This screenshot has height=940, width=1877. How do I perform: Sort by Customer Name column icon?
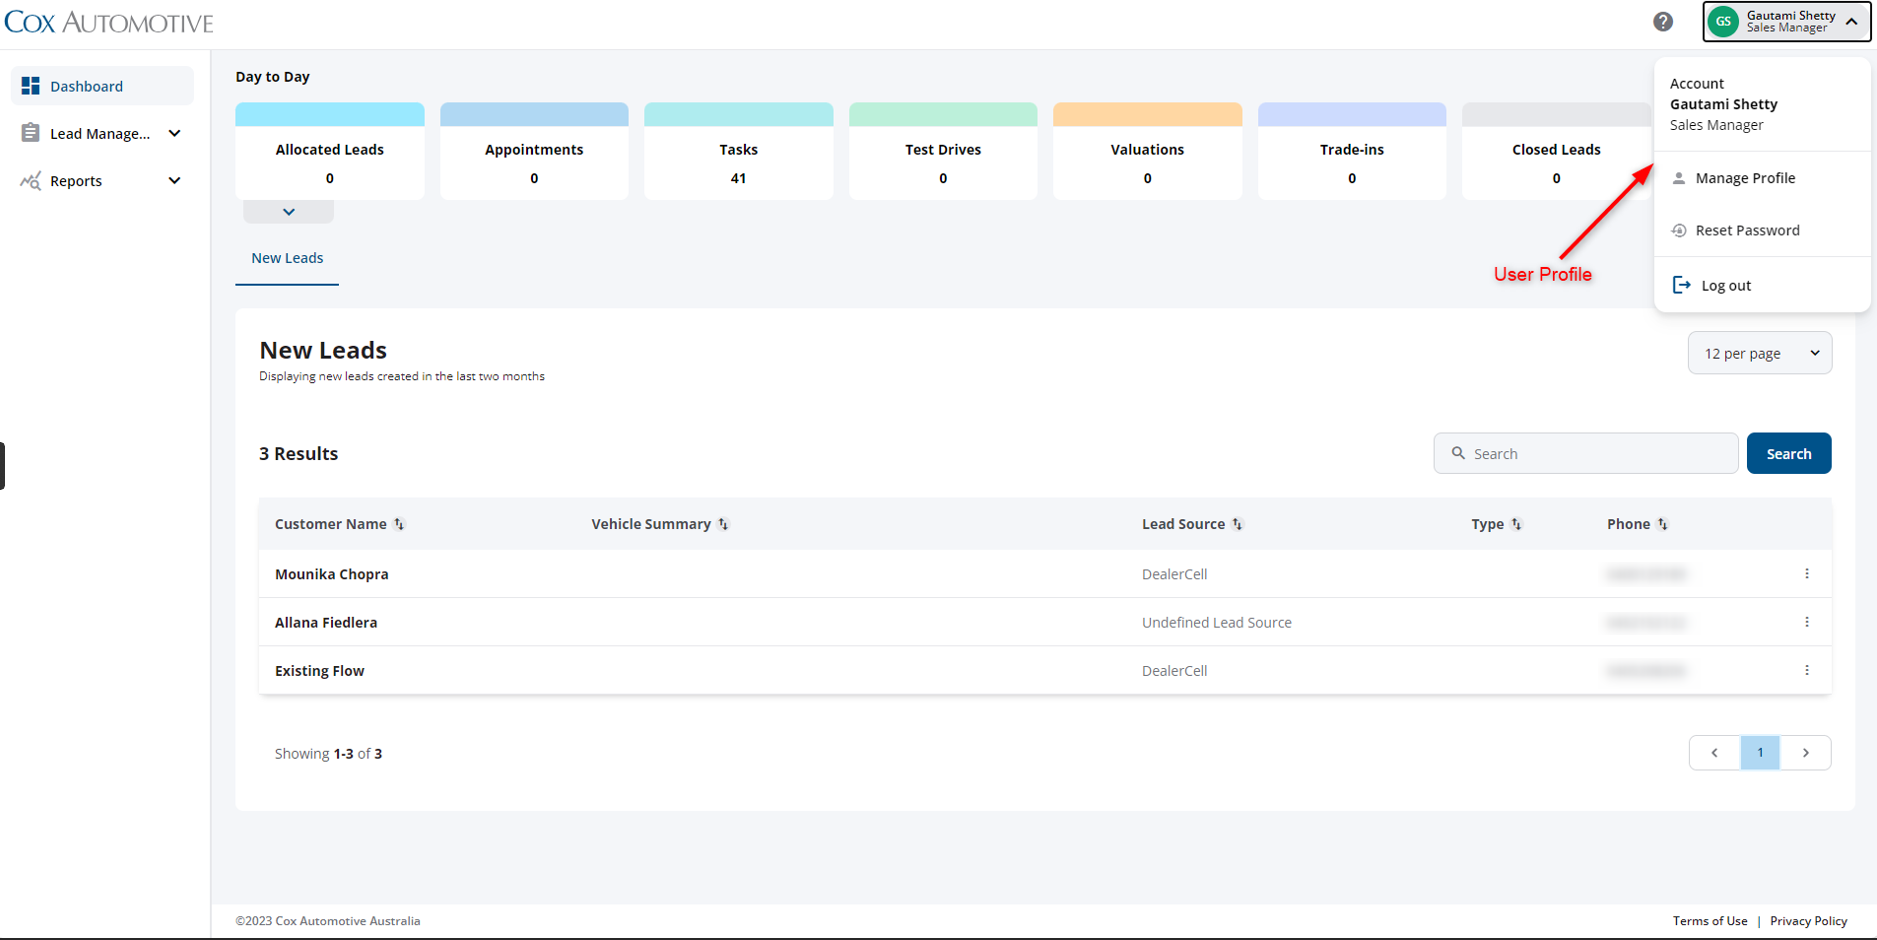(x=399, y=524)
